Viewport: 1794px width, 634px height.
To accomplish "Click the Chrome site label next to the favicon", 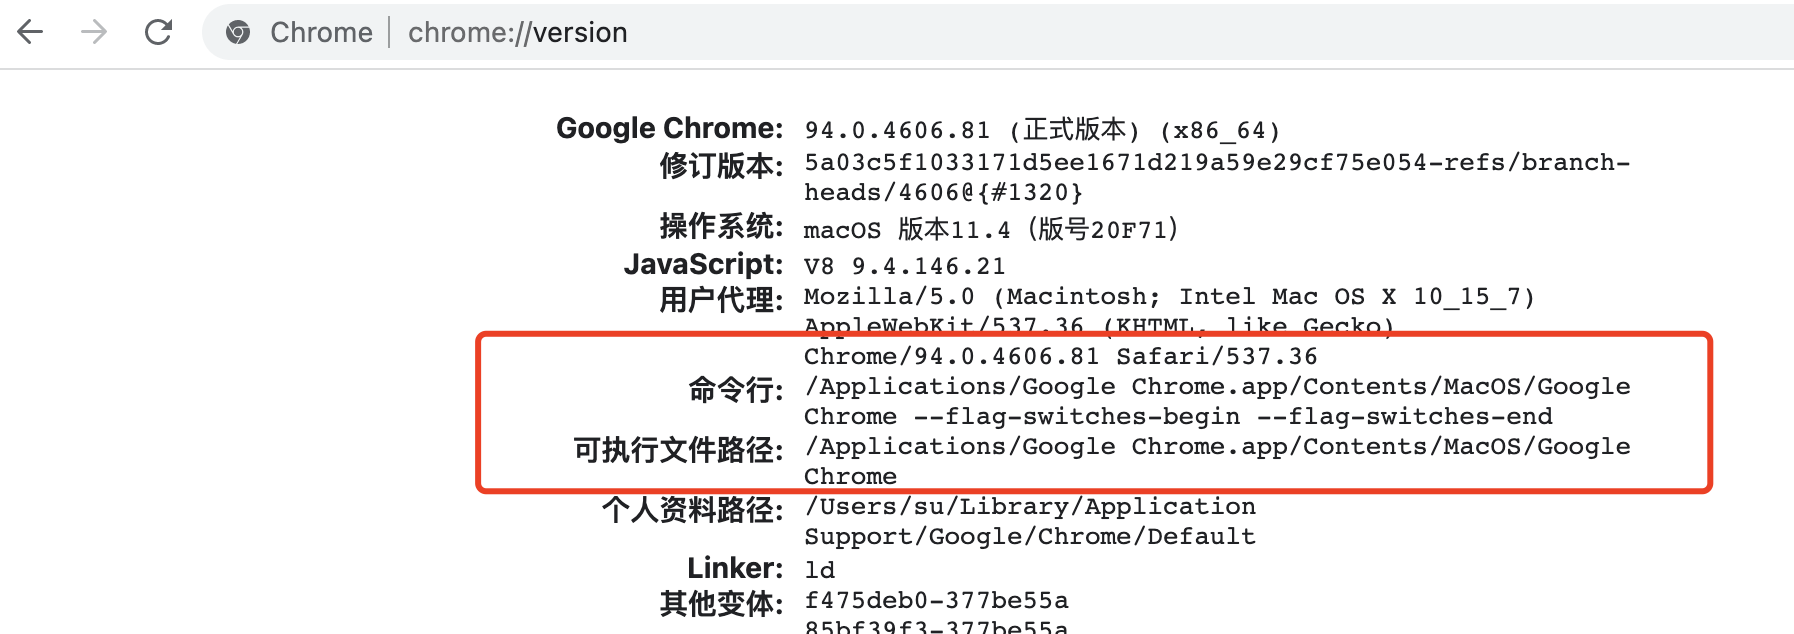I will pos(321,32).
